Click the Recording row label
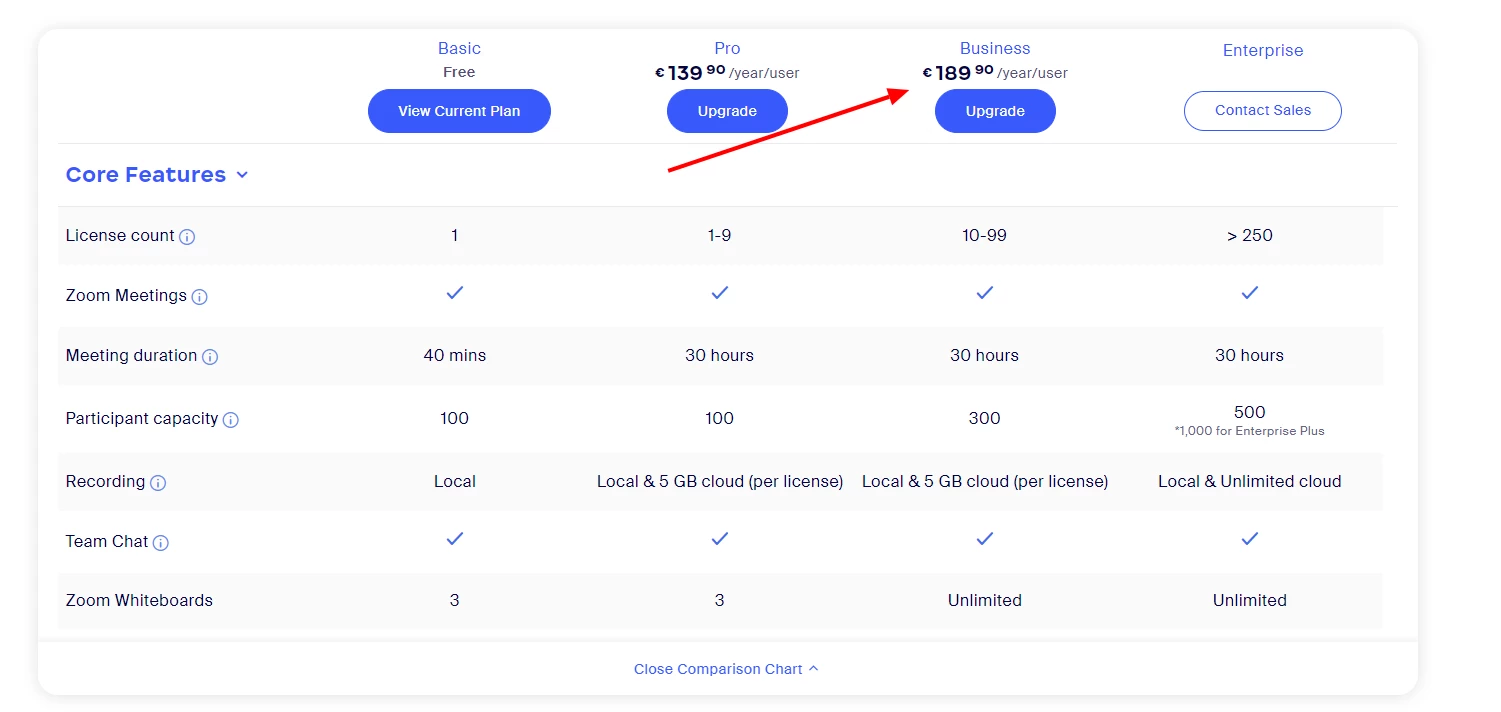The image size is (1501, 712). tap(105, 482)
